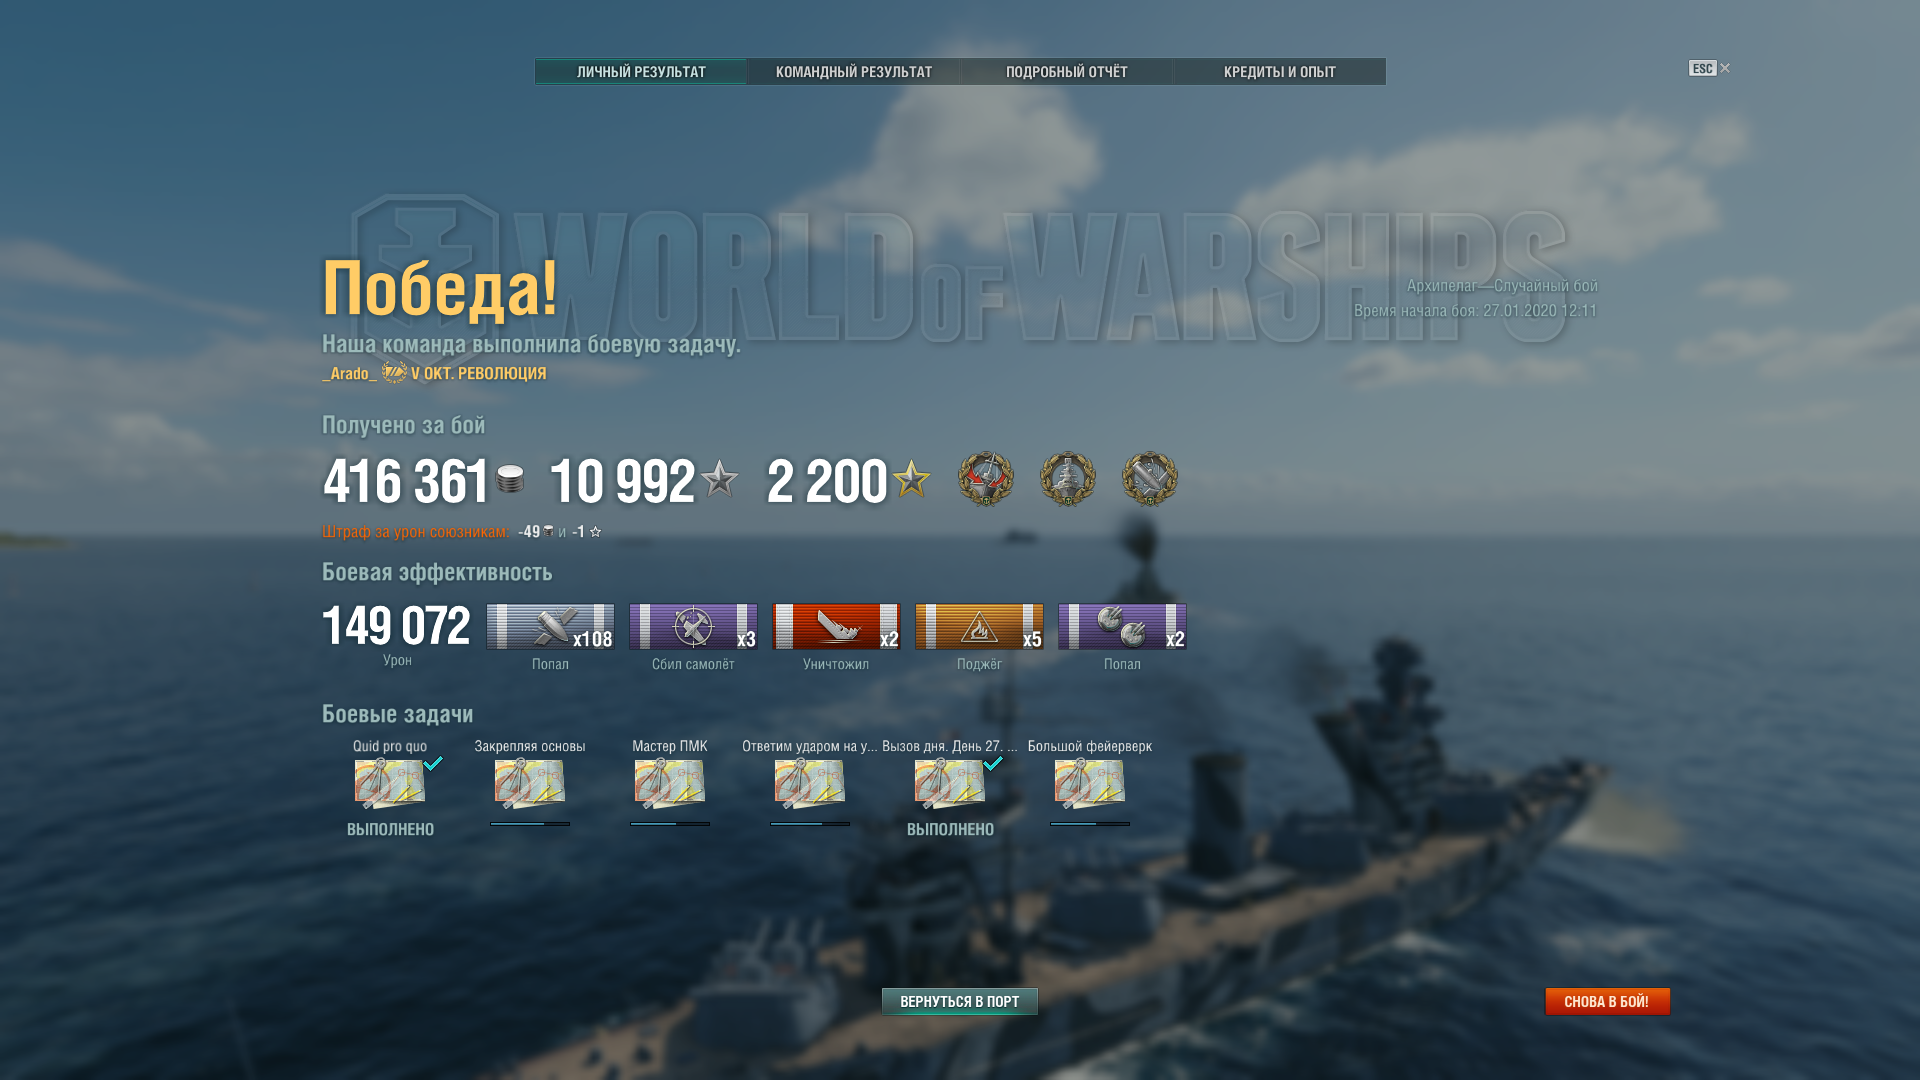This screenshot has height=1080, width=1920.
Task: Click the Снова в бой! button
Action: 1607,1001
